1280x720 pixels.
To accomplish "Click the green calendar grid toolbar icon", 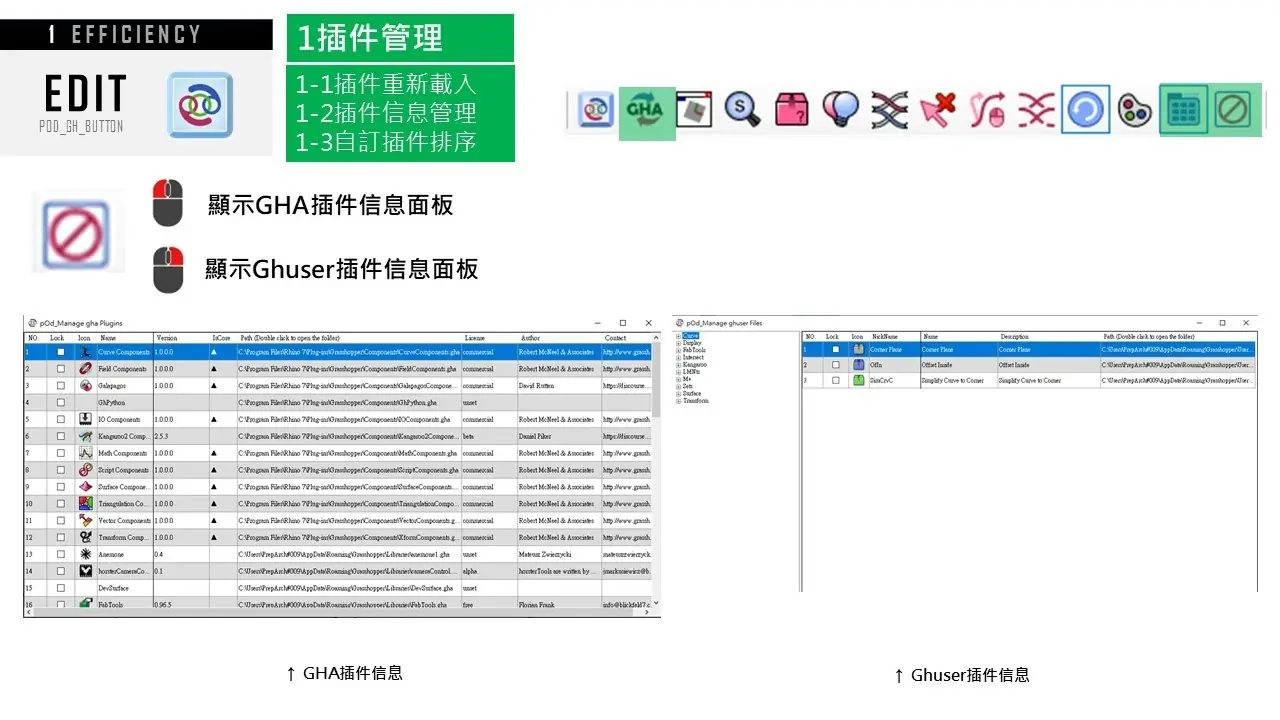I will point(1183,110).
